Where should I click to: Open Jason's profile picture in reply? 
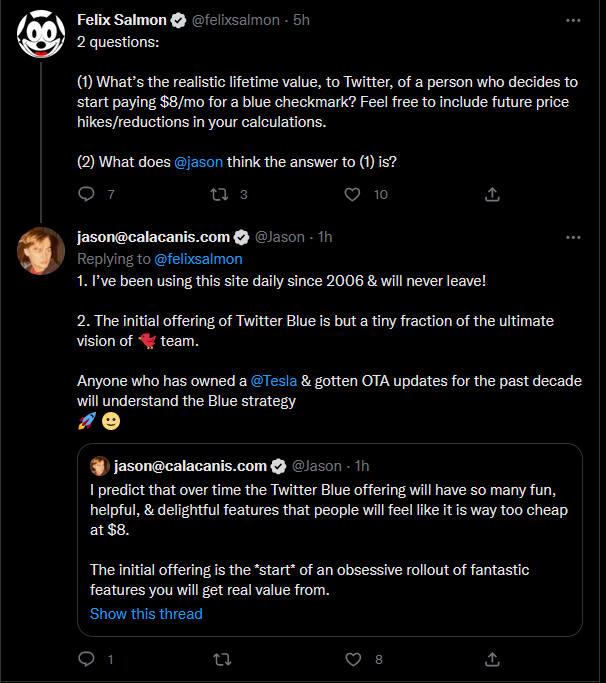click(41, 252)
